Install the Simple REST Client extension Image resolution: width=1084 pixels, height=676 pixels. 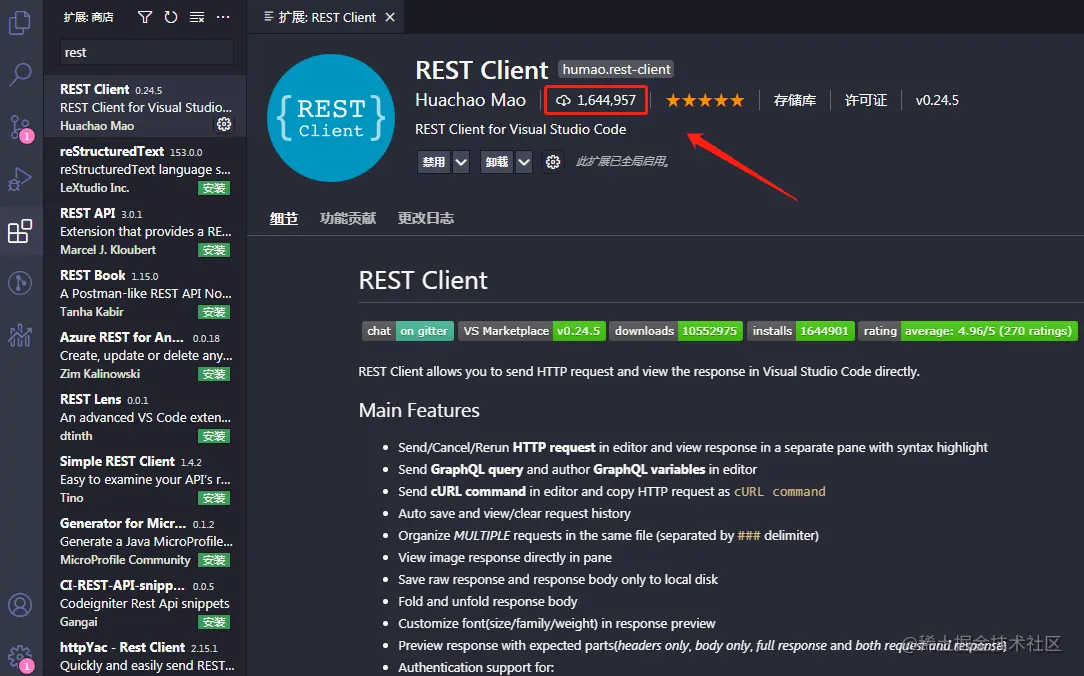coord(214,498)
